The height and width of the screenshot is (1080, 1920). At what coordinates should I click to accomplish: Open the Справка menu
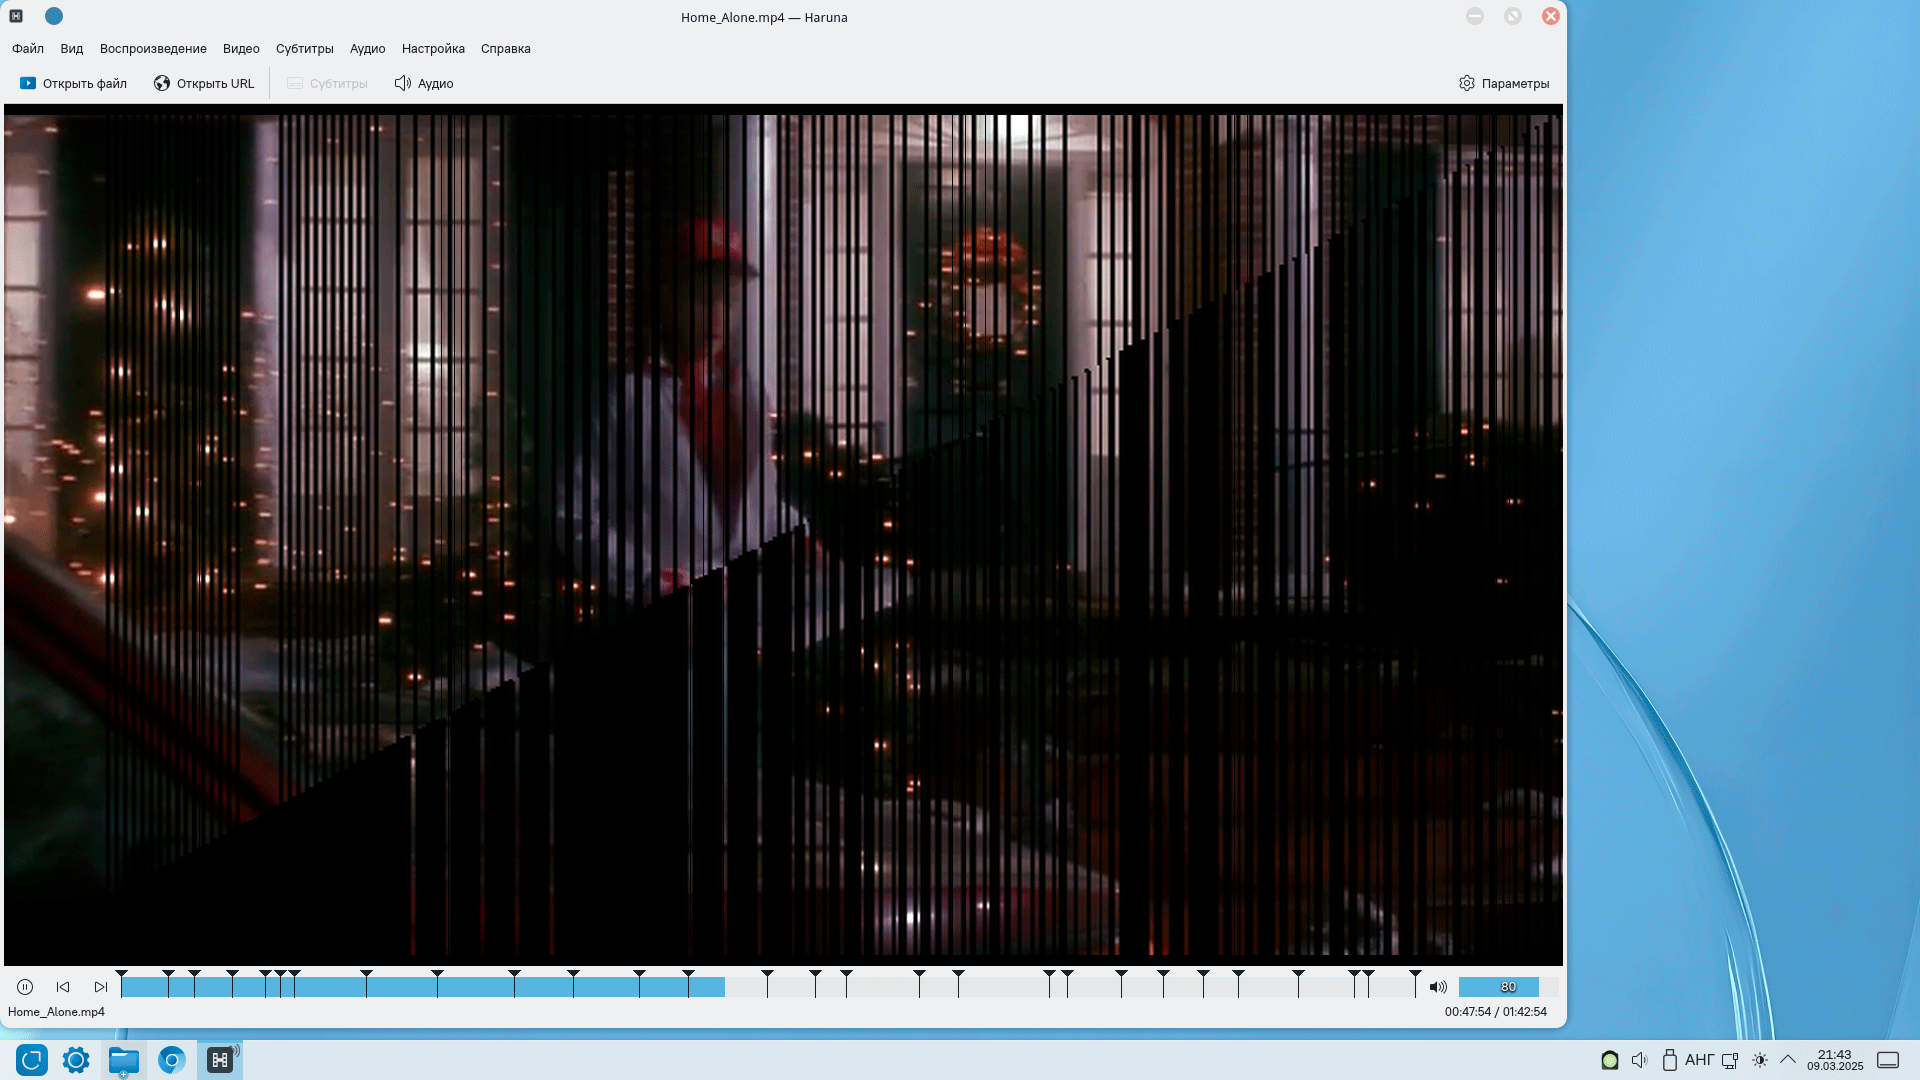coord(505,49)
